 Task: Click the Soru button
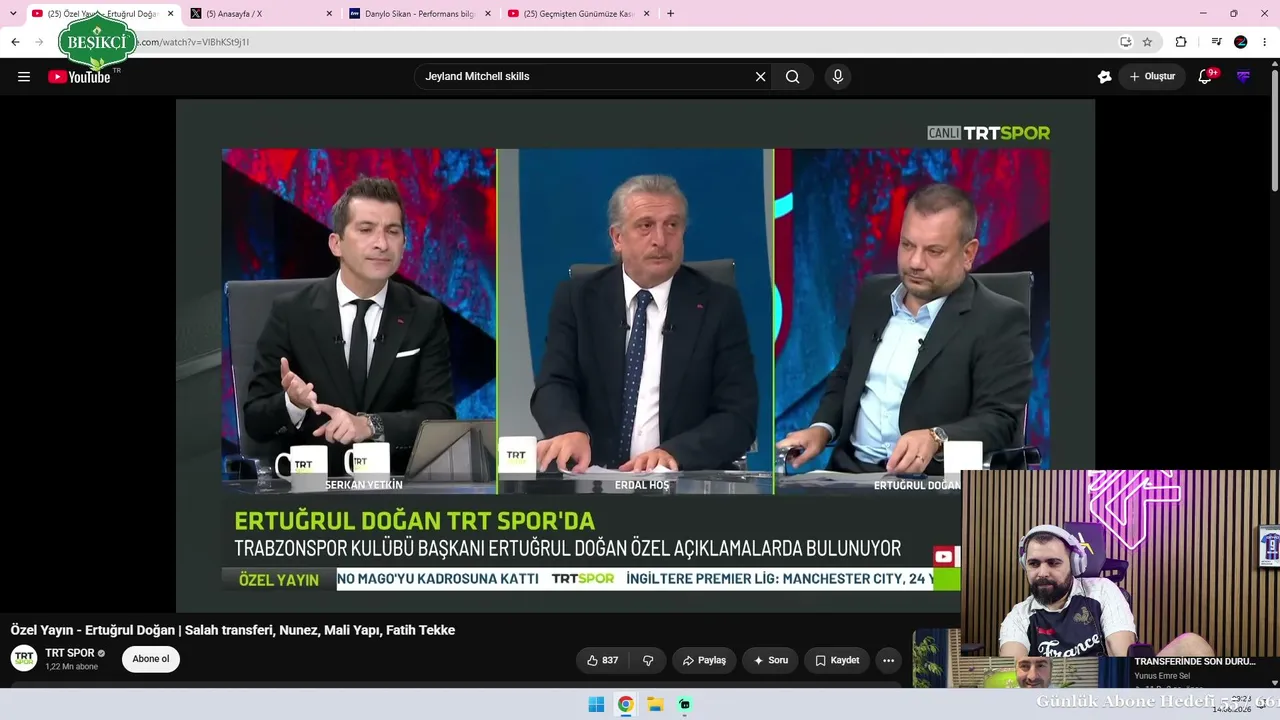(771, 660)
